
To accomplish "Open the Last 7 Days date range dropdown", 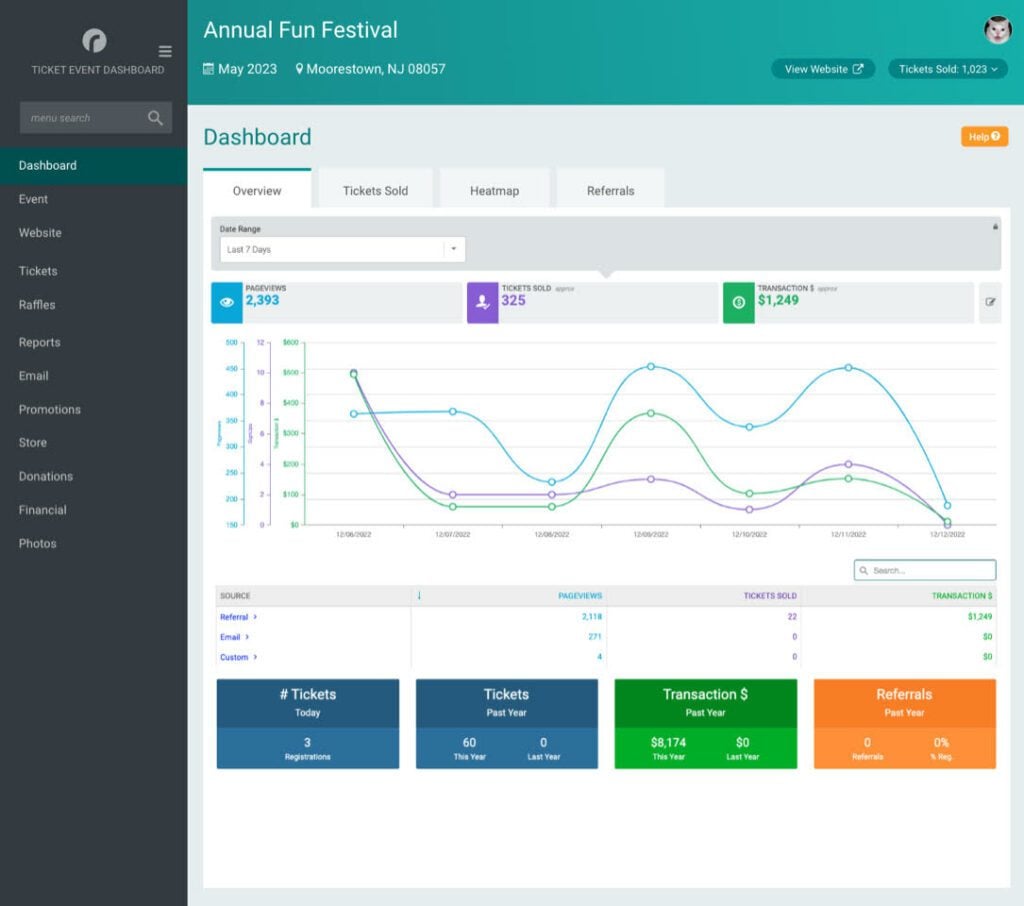I will point(454,249).
